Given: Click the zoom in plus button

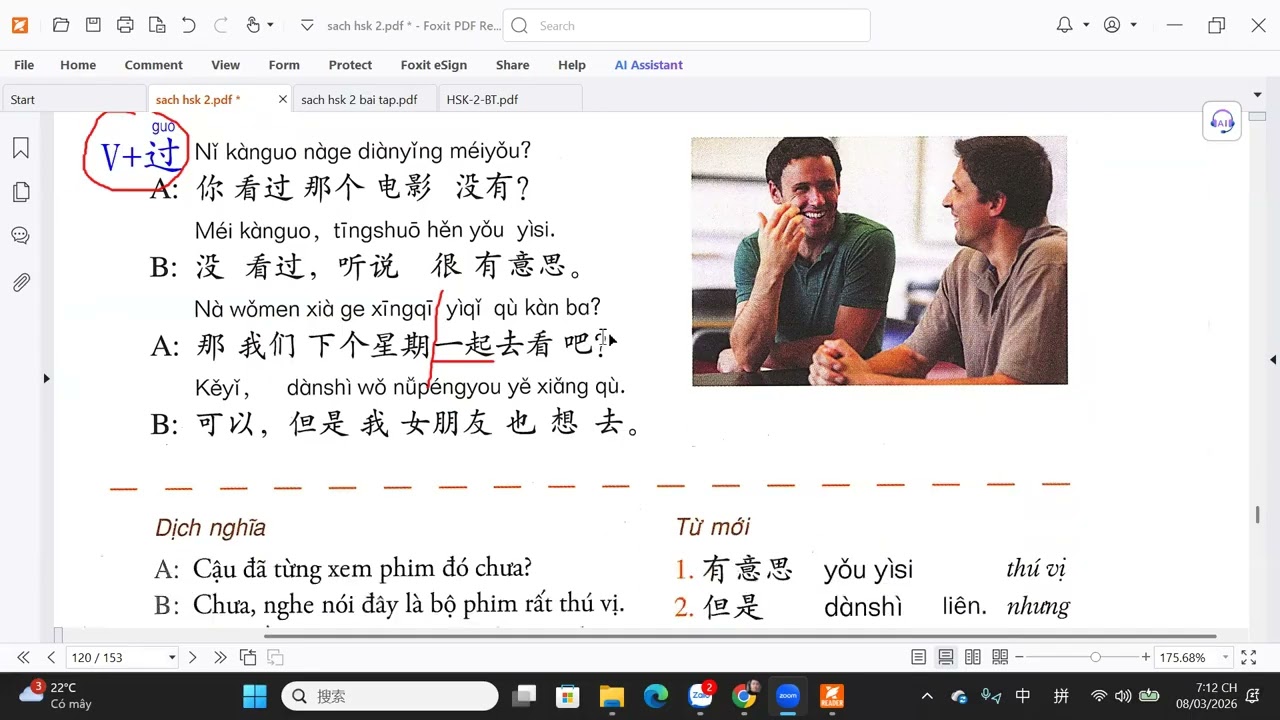Looking at the screenshot, I should point(1146,657).
